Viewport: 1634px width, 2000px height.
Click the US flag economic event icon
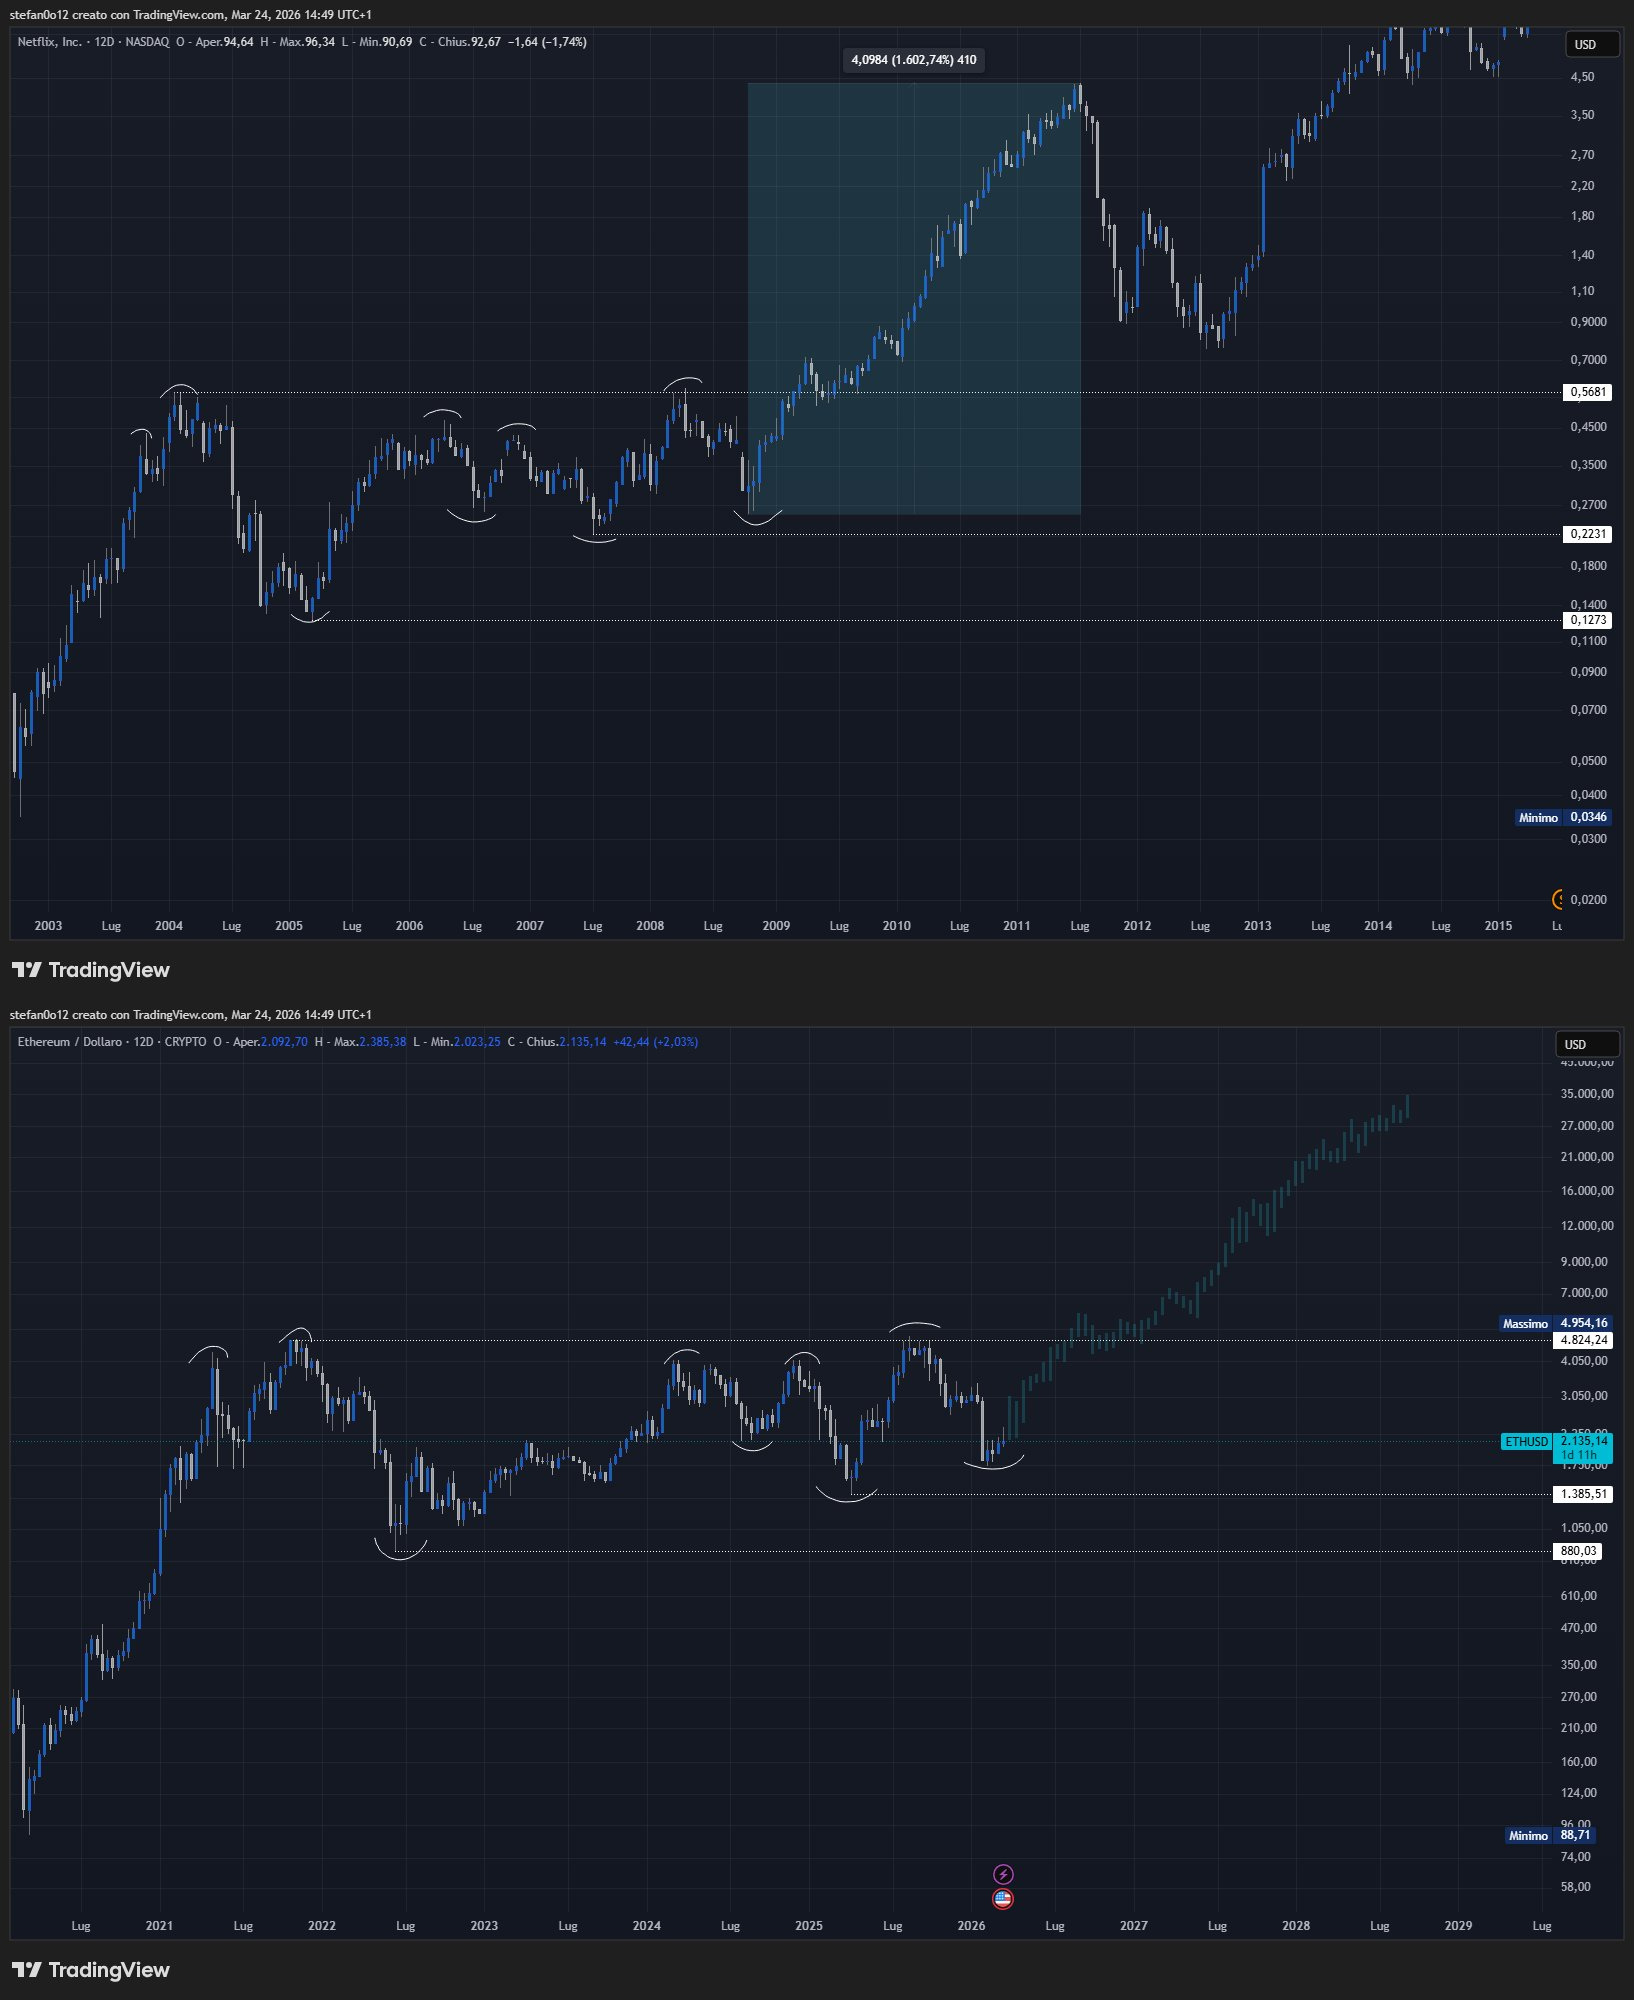(1003, 1898)
